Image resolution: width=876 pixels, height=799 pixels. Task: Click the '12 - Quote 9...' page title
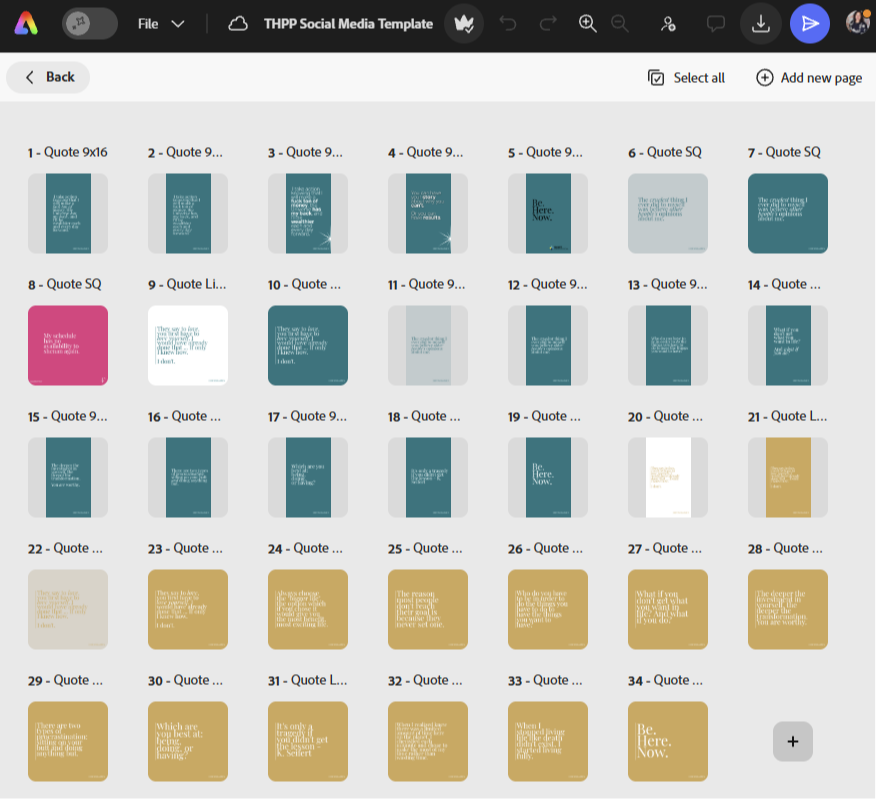[x=548, y=284]
